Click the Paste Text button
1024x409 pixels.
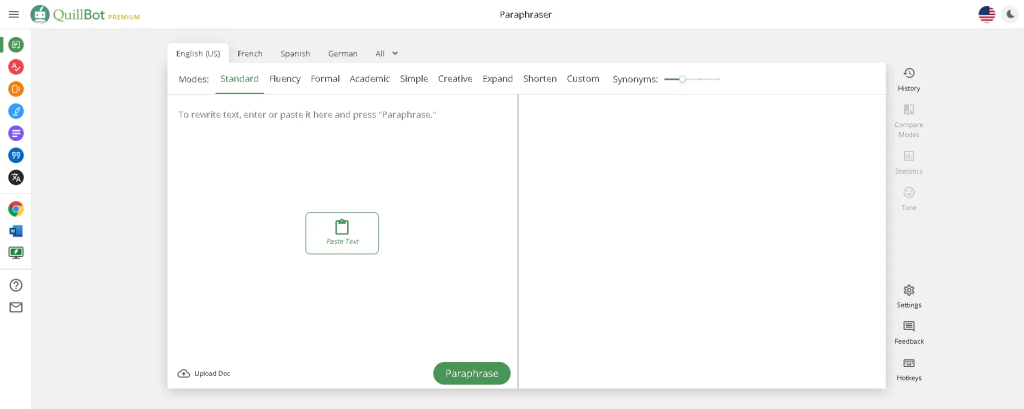[342, 233]
